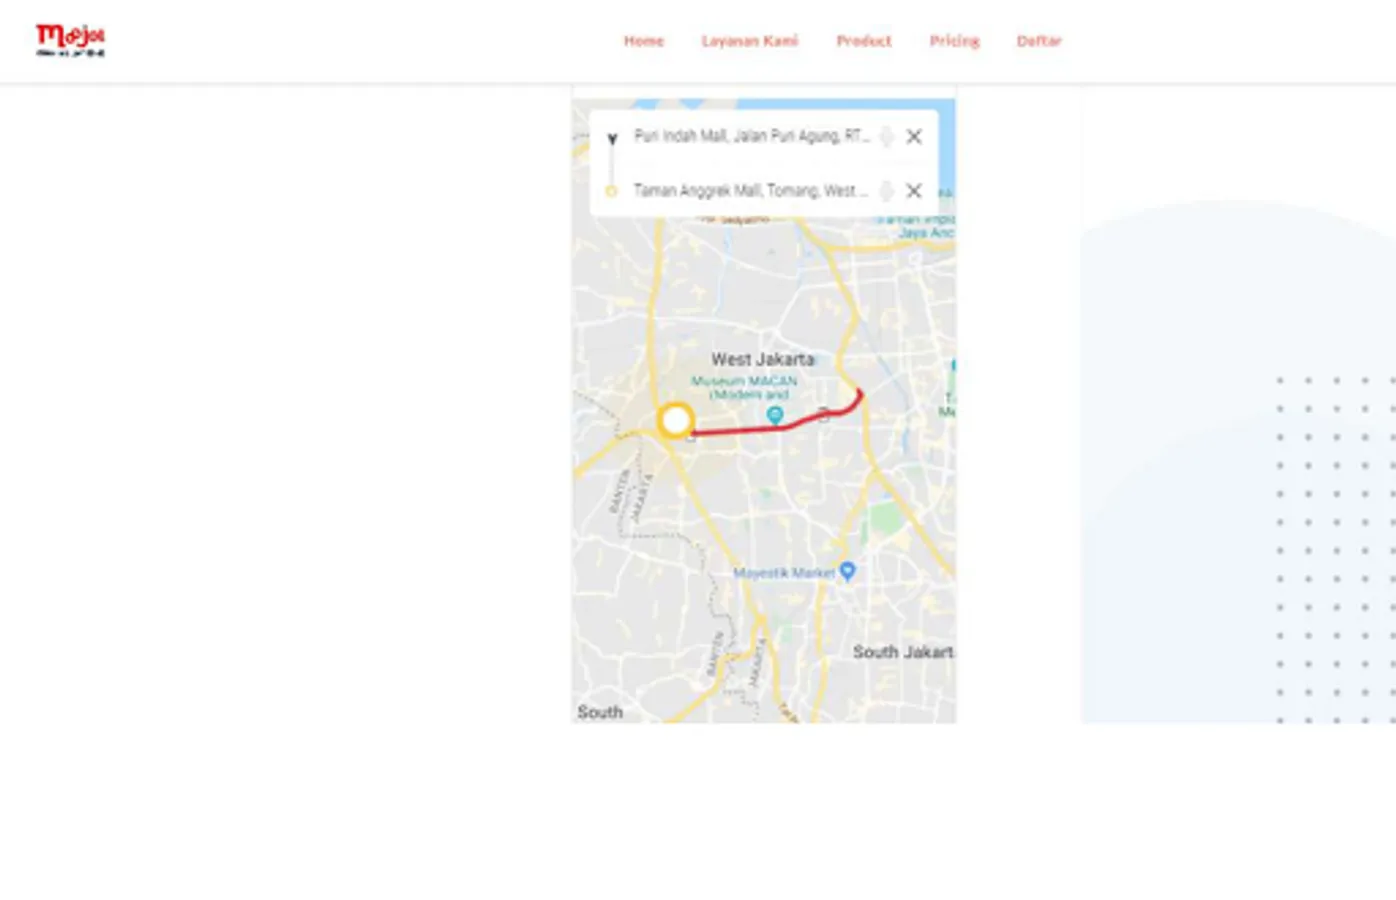Click the Mayestik Market text label
The width and height of the screenshot is (1396, 900).
784,573
